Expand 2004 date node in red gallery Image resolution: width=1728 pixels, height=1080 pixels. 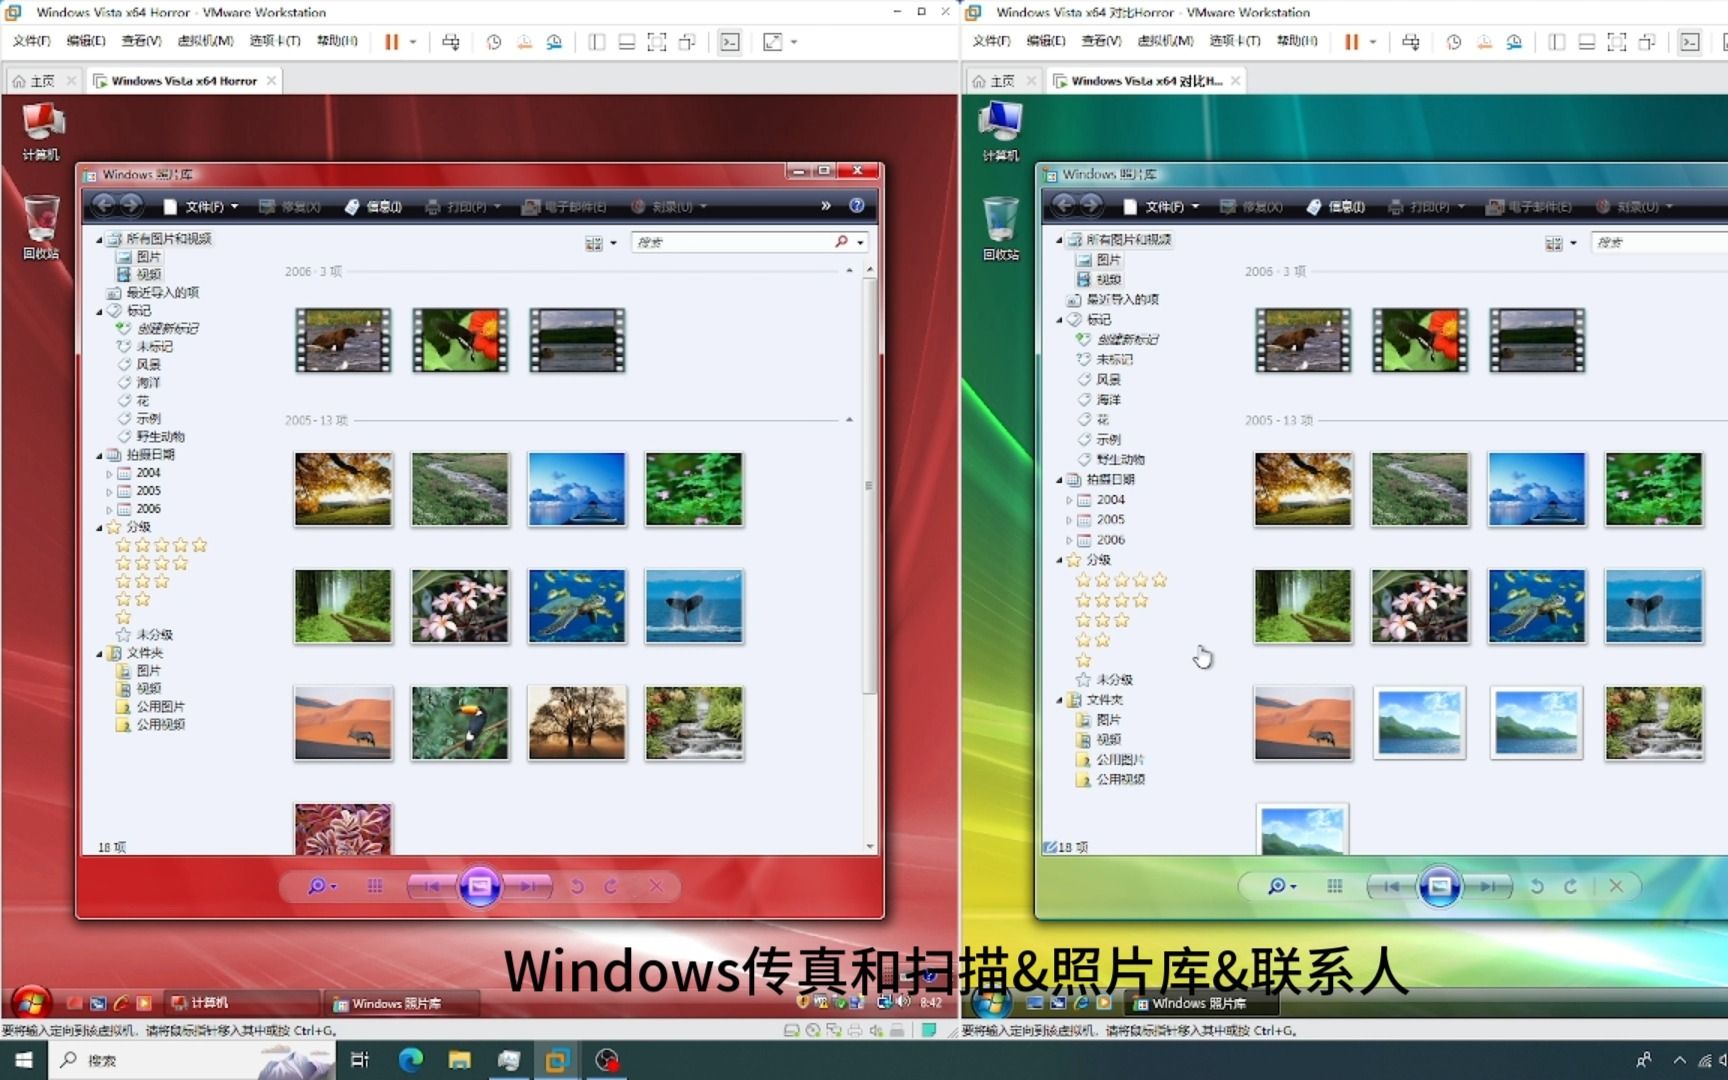(109, 473)
